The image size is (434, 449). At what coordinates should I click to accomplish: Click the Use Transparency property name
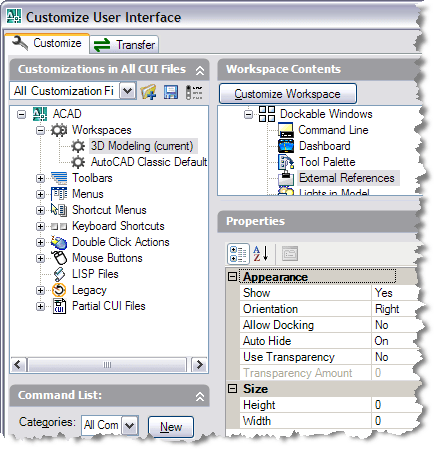pyautogui.click(x=289, y=357)
